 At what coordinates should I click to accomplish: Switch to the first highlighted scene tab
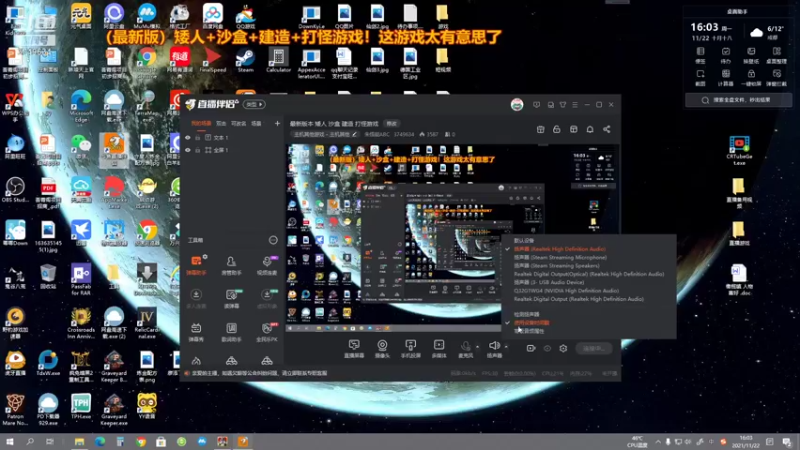tap(201, 123)
